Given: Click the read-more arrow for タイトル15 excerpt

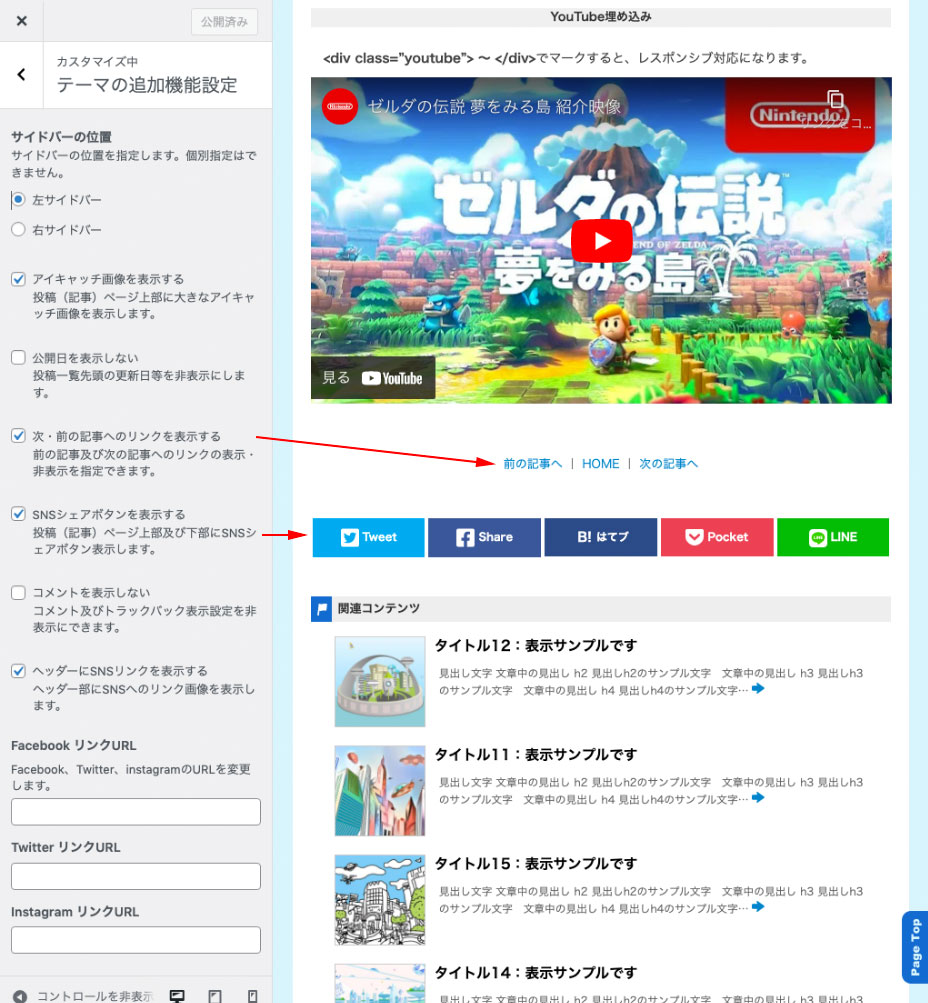Looking at the screenshot, I should click(758, 906).
